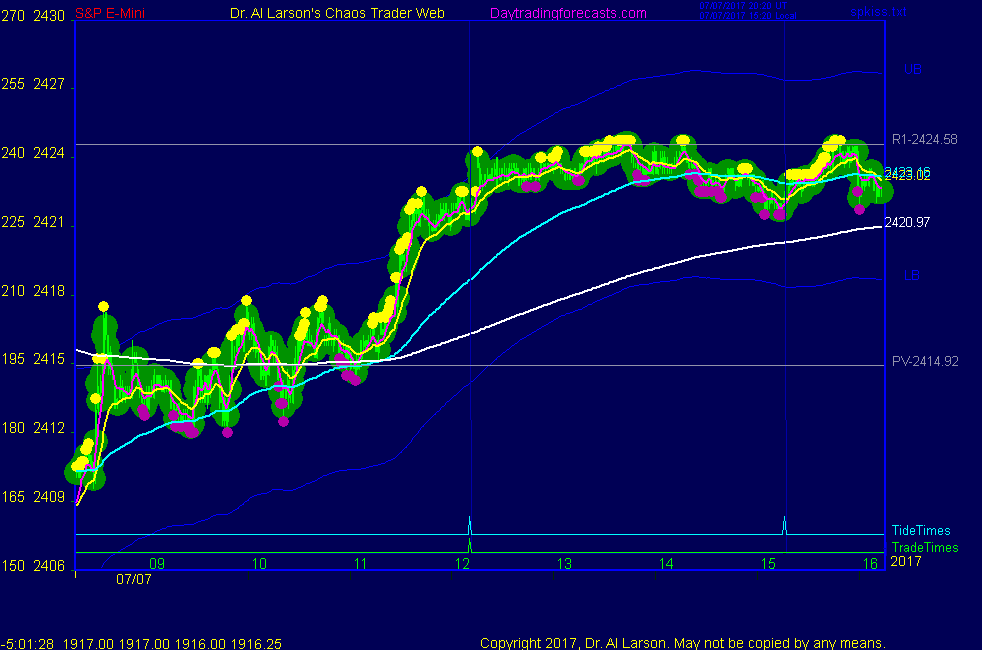Click the '14' hour label on time axis
This screenshot has height=650, width=982.
[666, 564]
